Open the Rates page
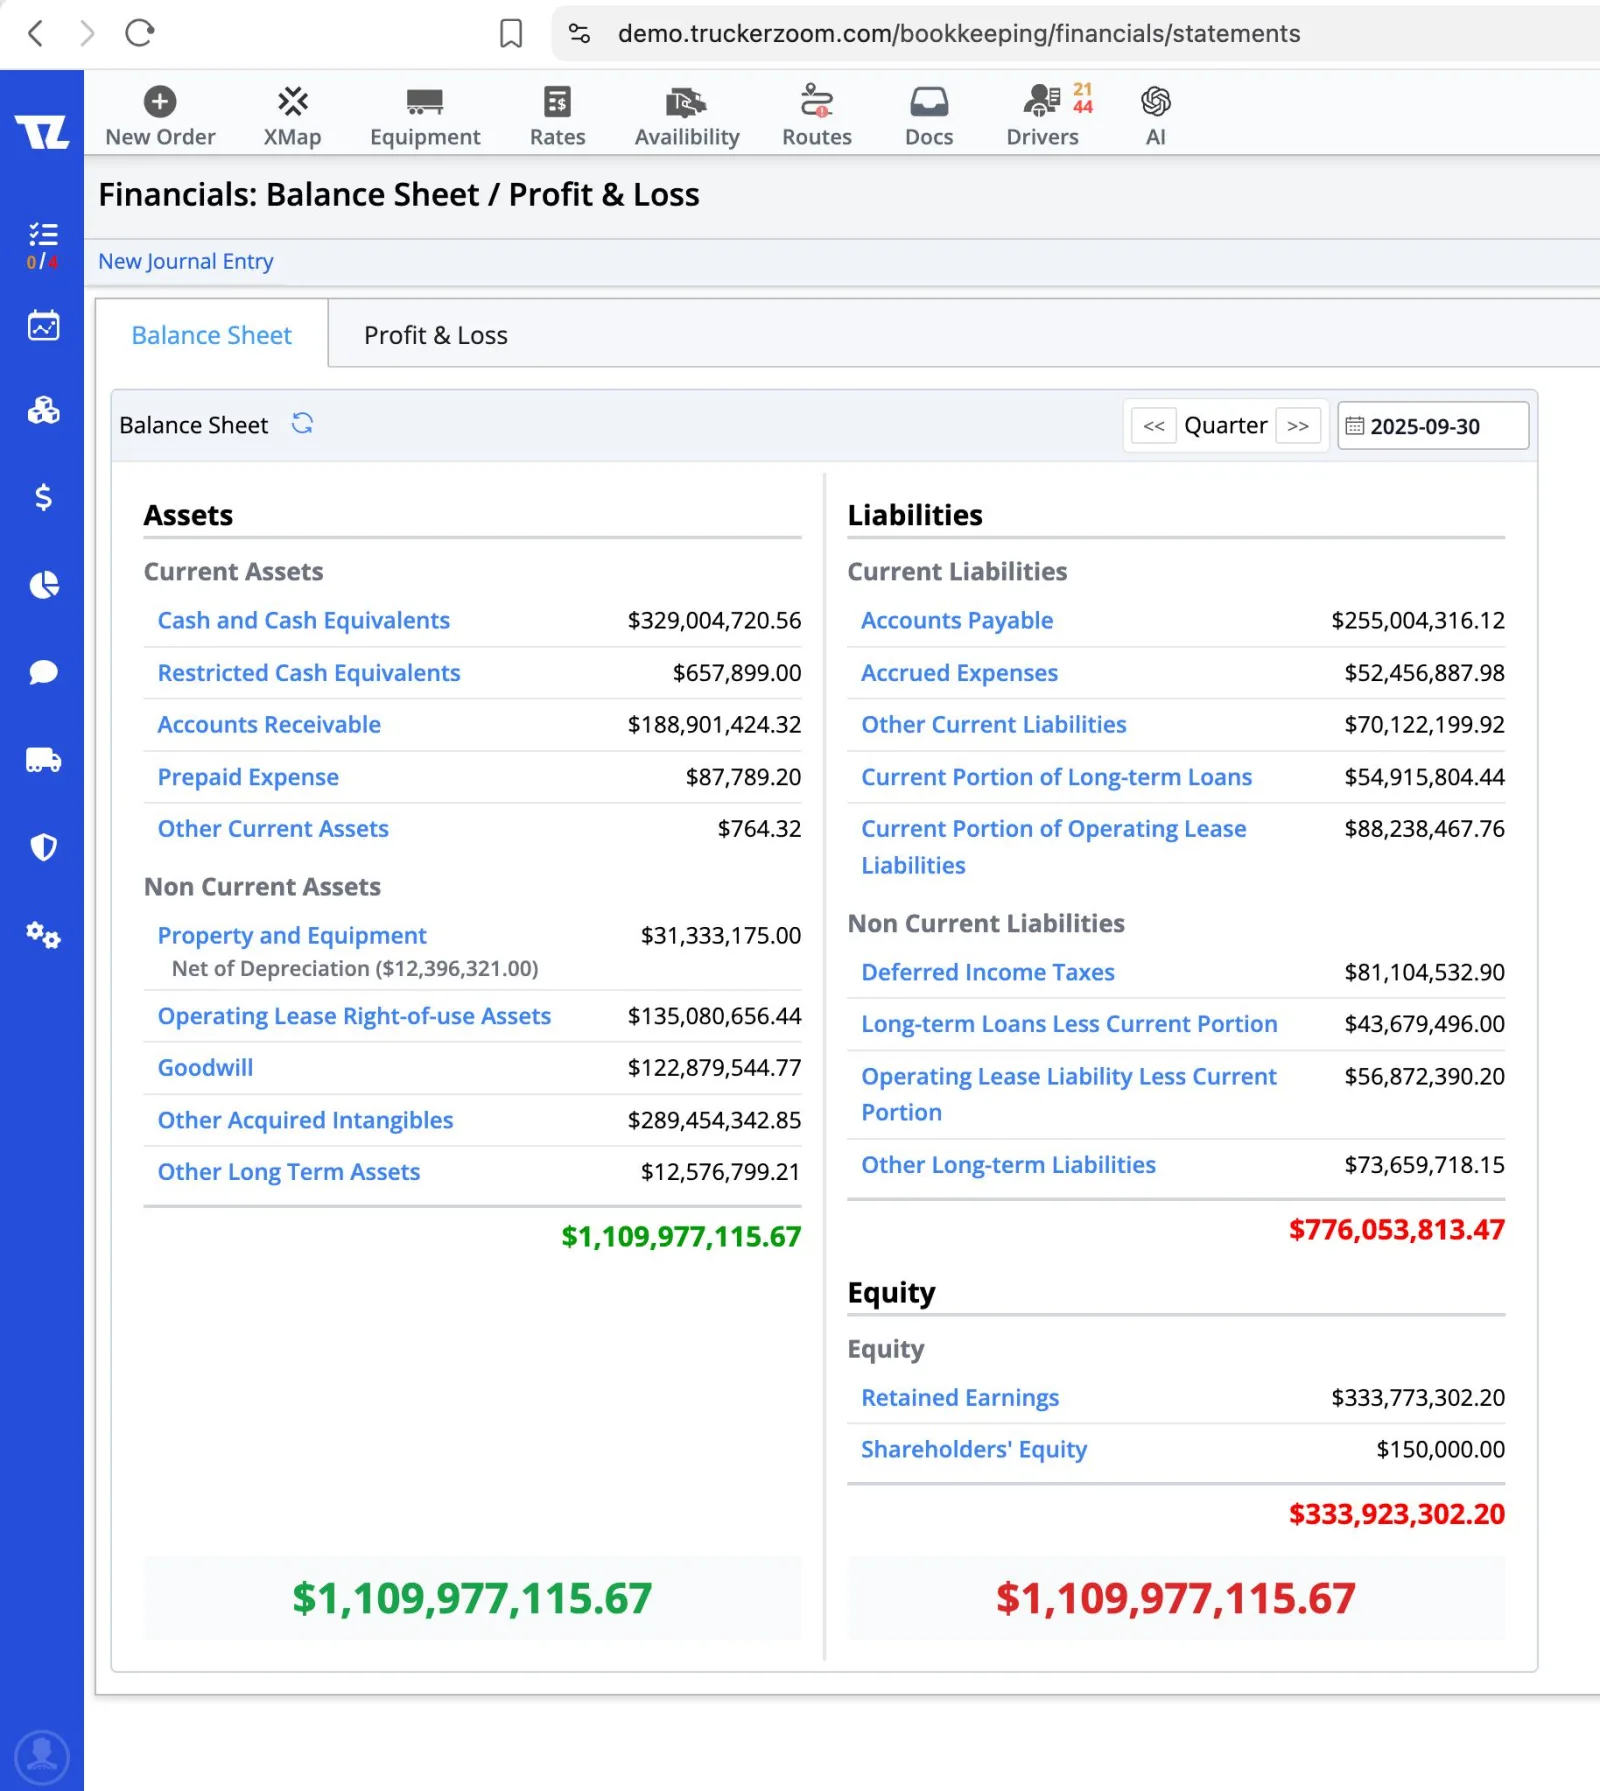 tap(557, 116)
